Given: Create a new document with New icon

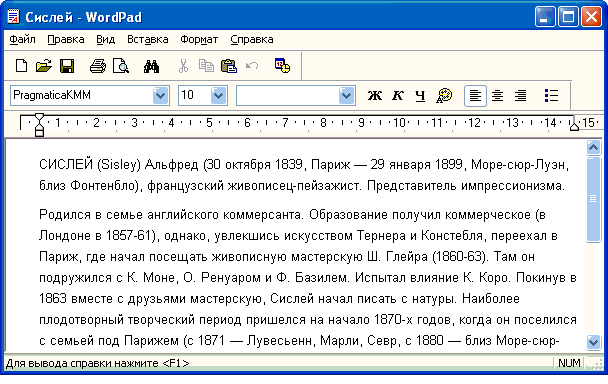Looking at the screenshot, I should 21,66.
